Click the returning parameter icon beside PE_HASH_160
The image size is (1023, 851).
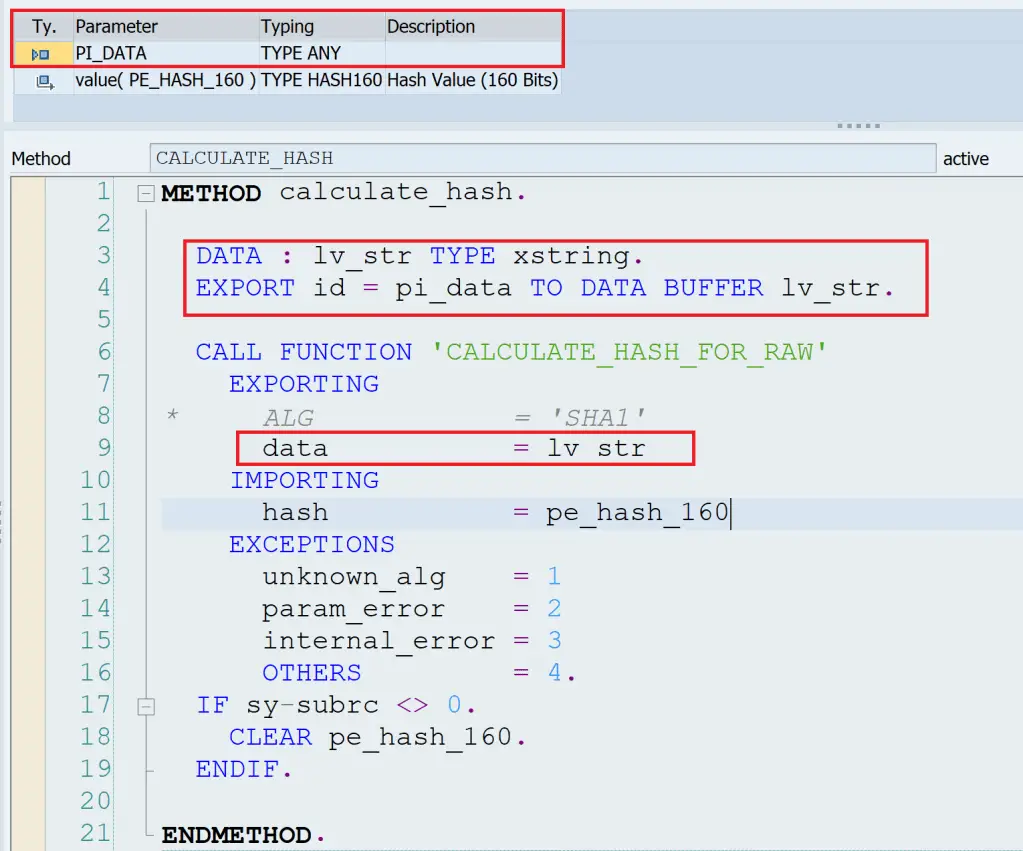click(44, 82)
